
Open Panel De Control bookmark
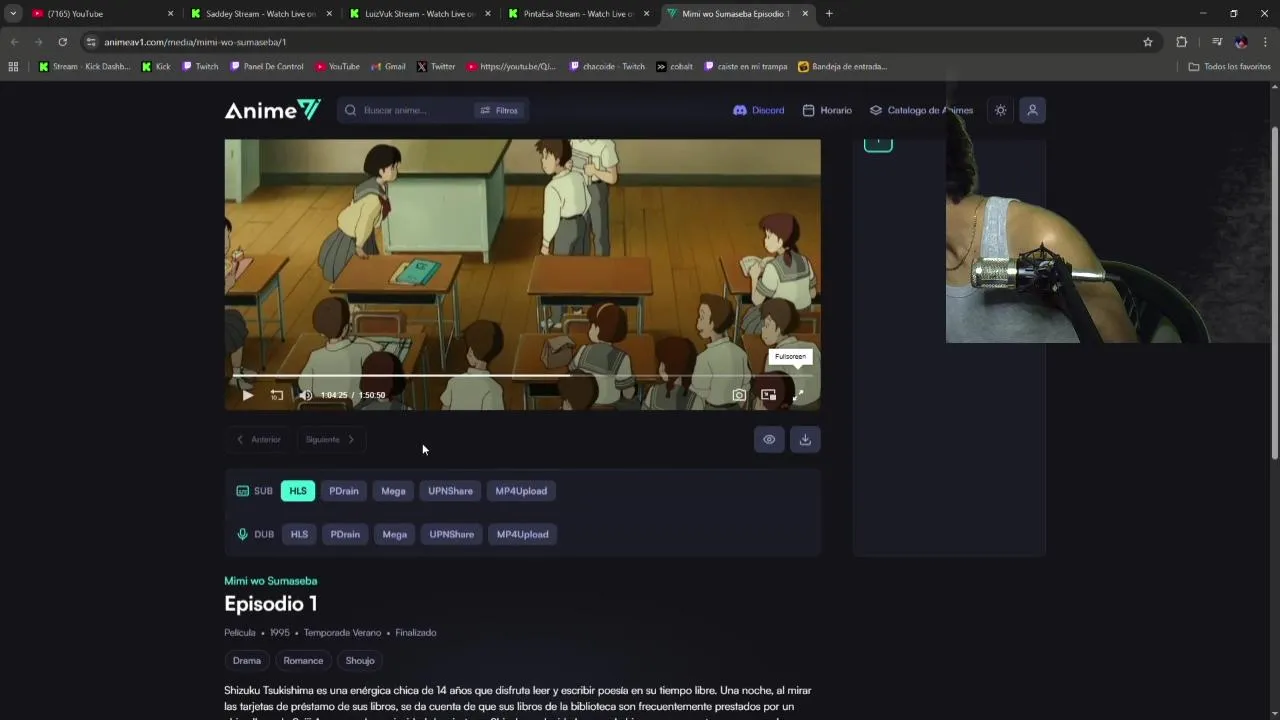pyautogui.click(x=266, y=67)
